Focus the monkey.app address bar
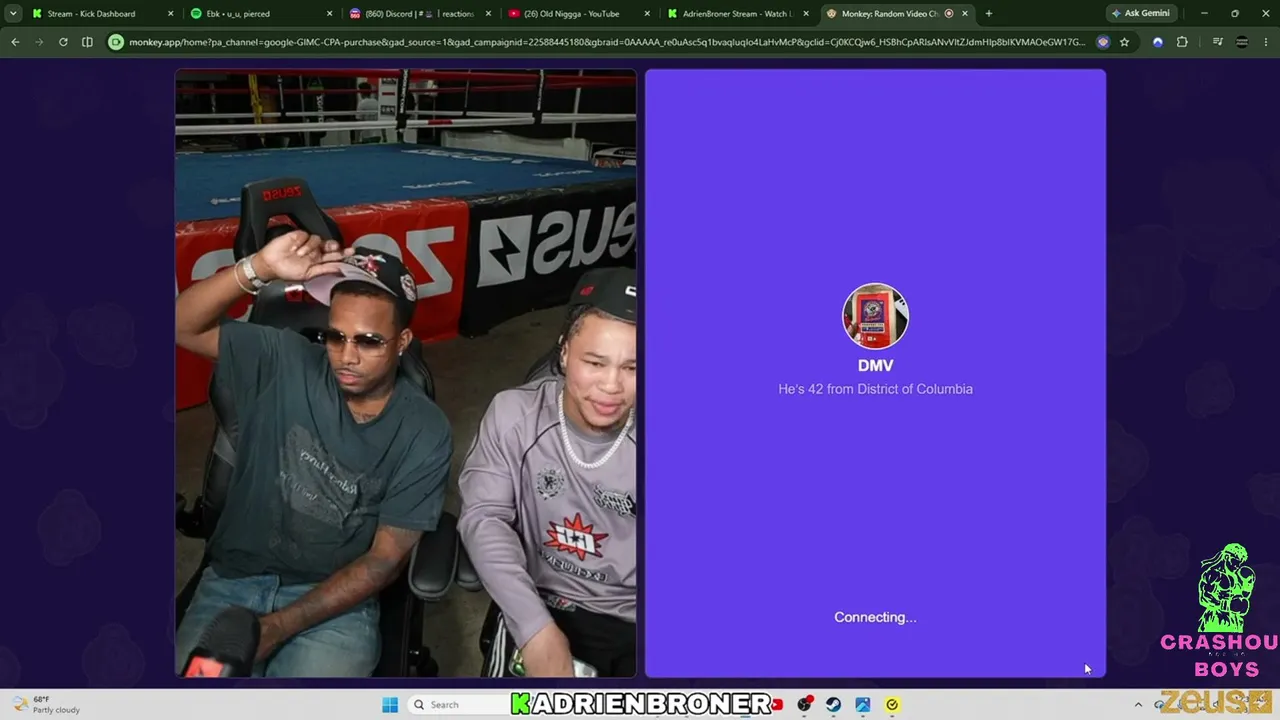This screenshot has width=1280, height=720. 607,42
